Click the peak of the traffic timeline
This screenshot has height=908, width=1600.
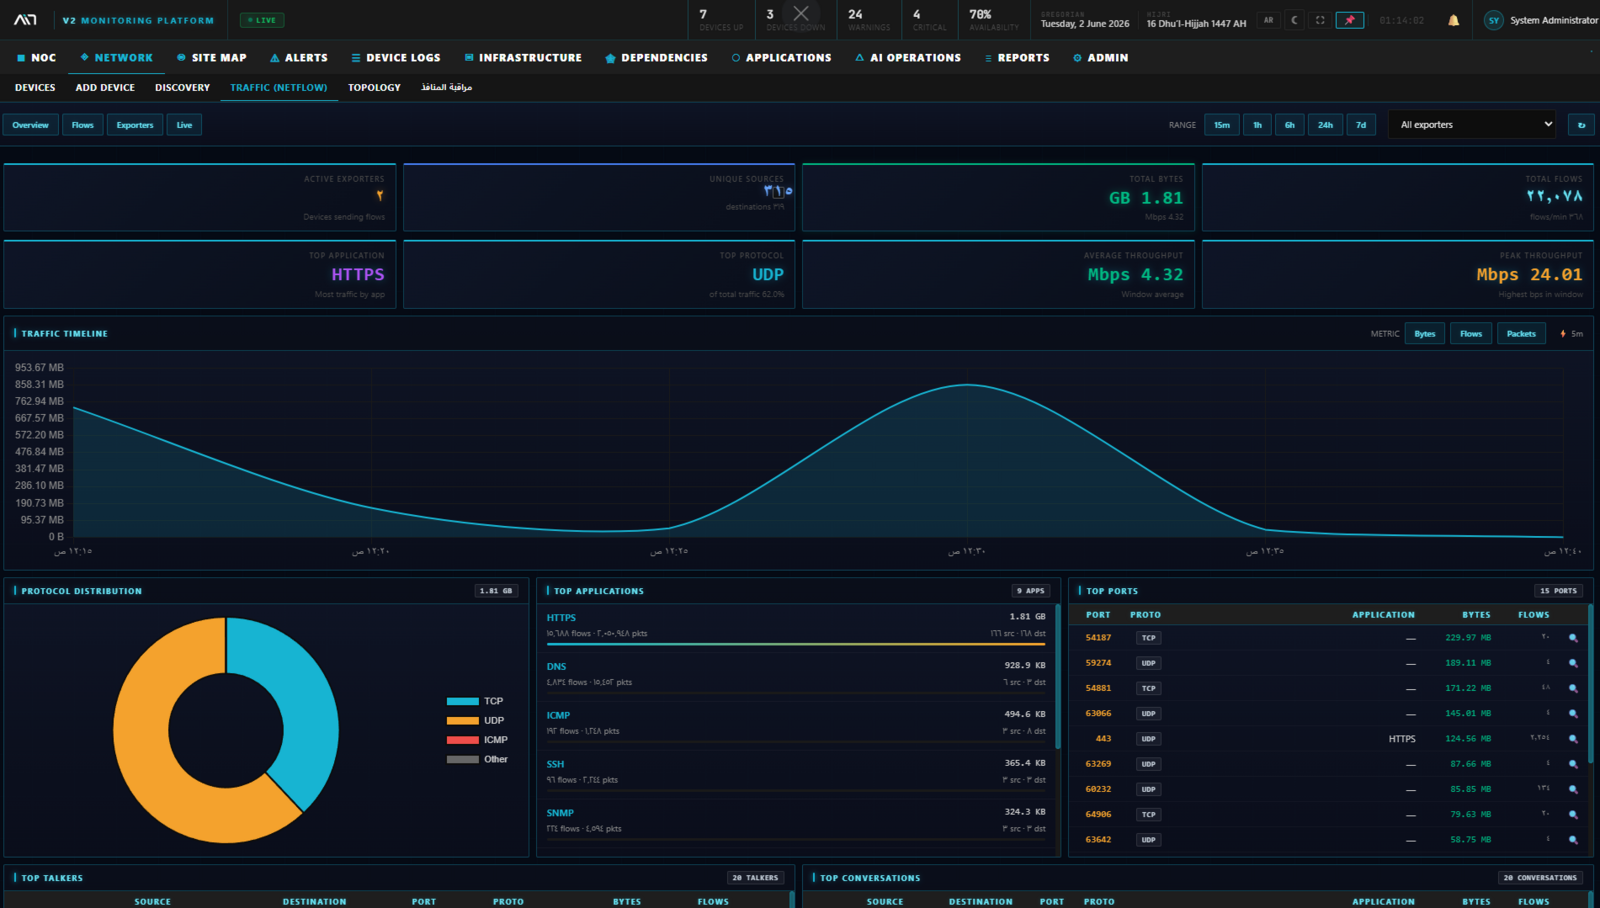(x=967, y=385)
